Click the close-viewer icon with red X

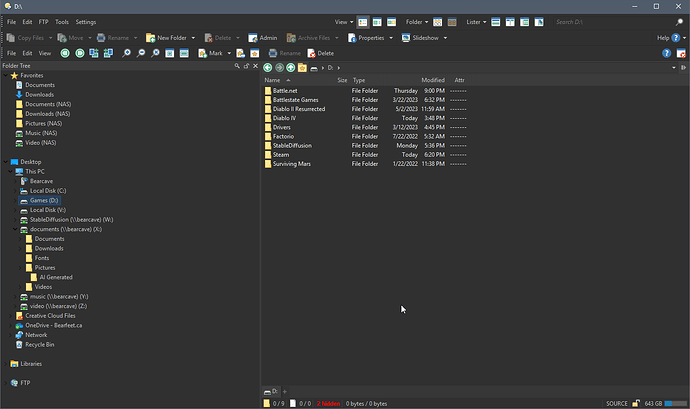[681, 53]
